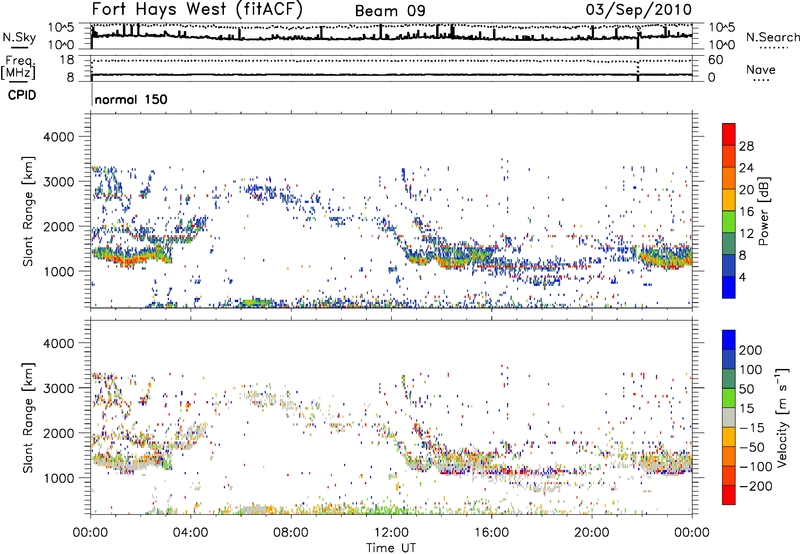The image size is (800, 554).
Task: Click the Velocity color bar value '-200'
Action: point(755,486)
